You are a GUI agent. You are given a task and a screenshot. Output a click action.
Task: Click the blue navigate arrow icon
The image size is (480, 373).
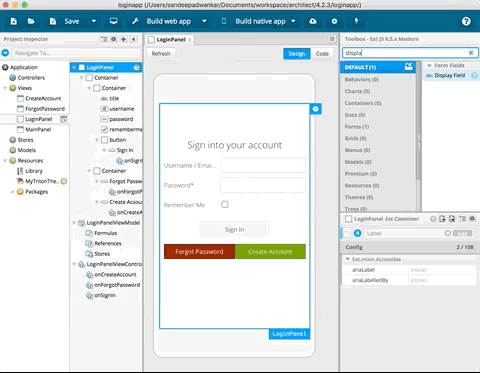point(5,53)
